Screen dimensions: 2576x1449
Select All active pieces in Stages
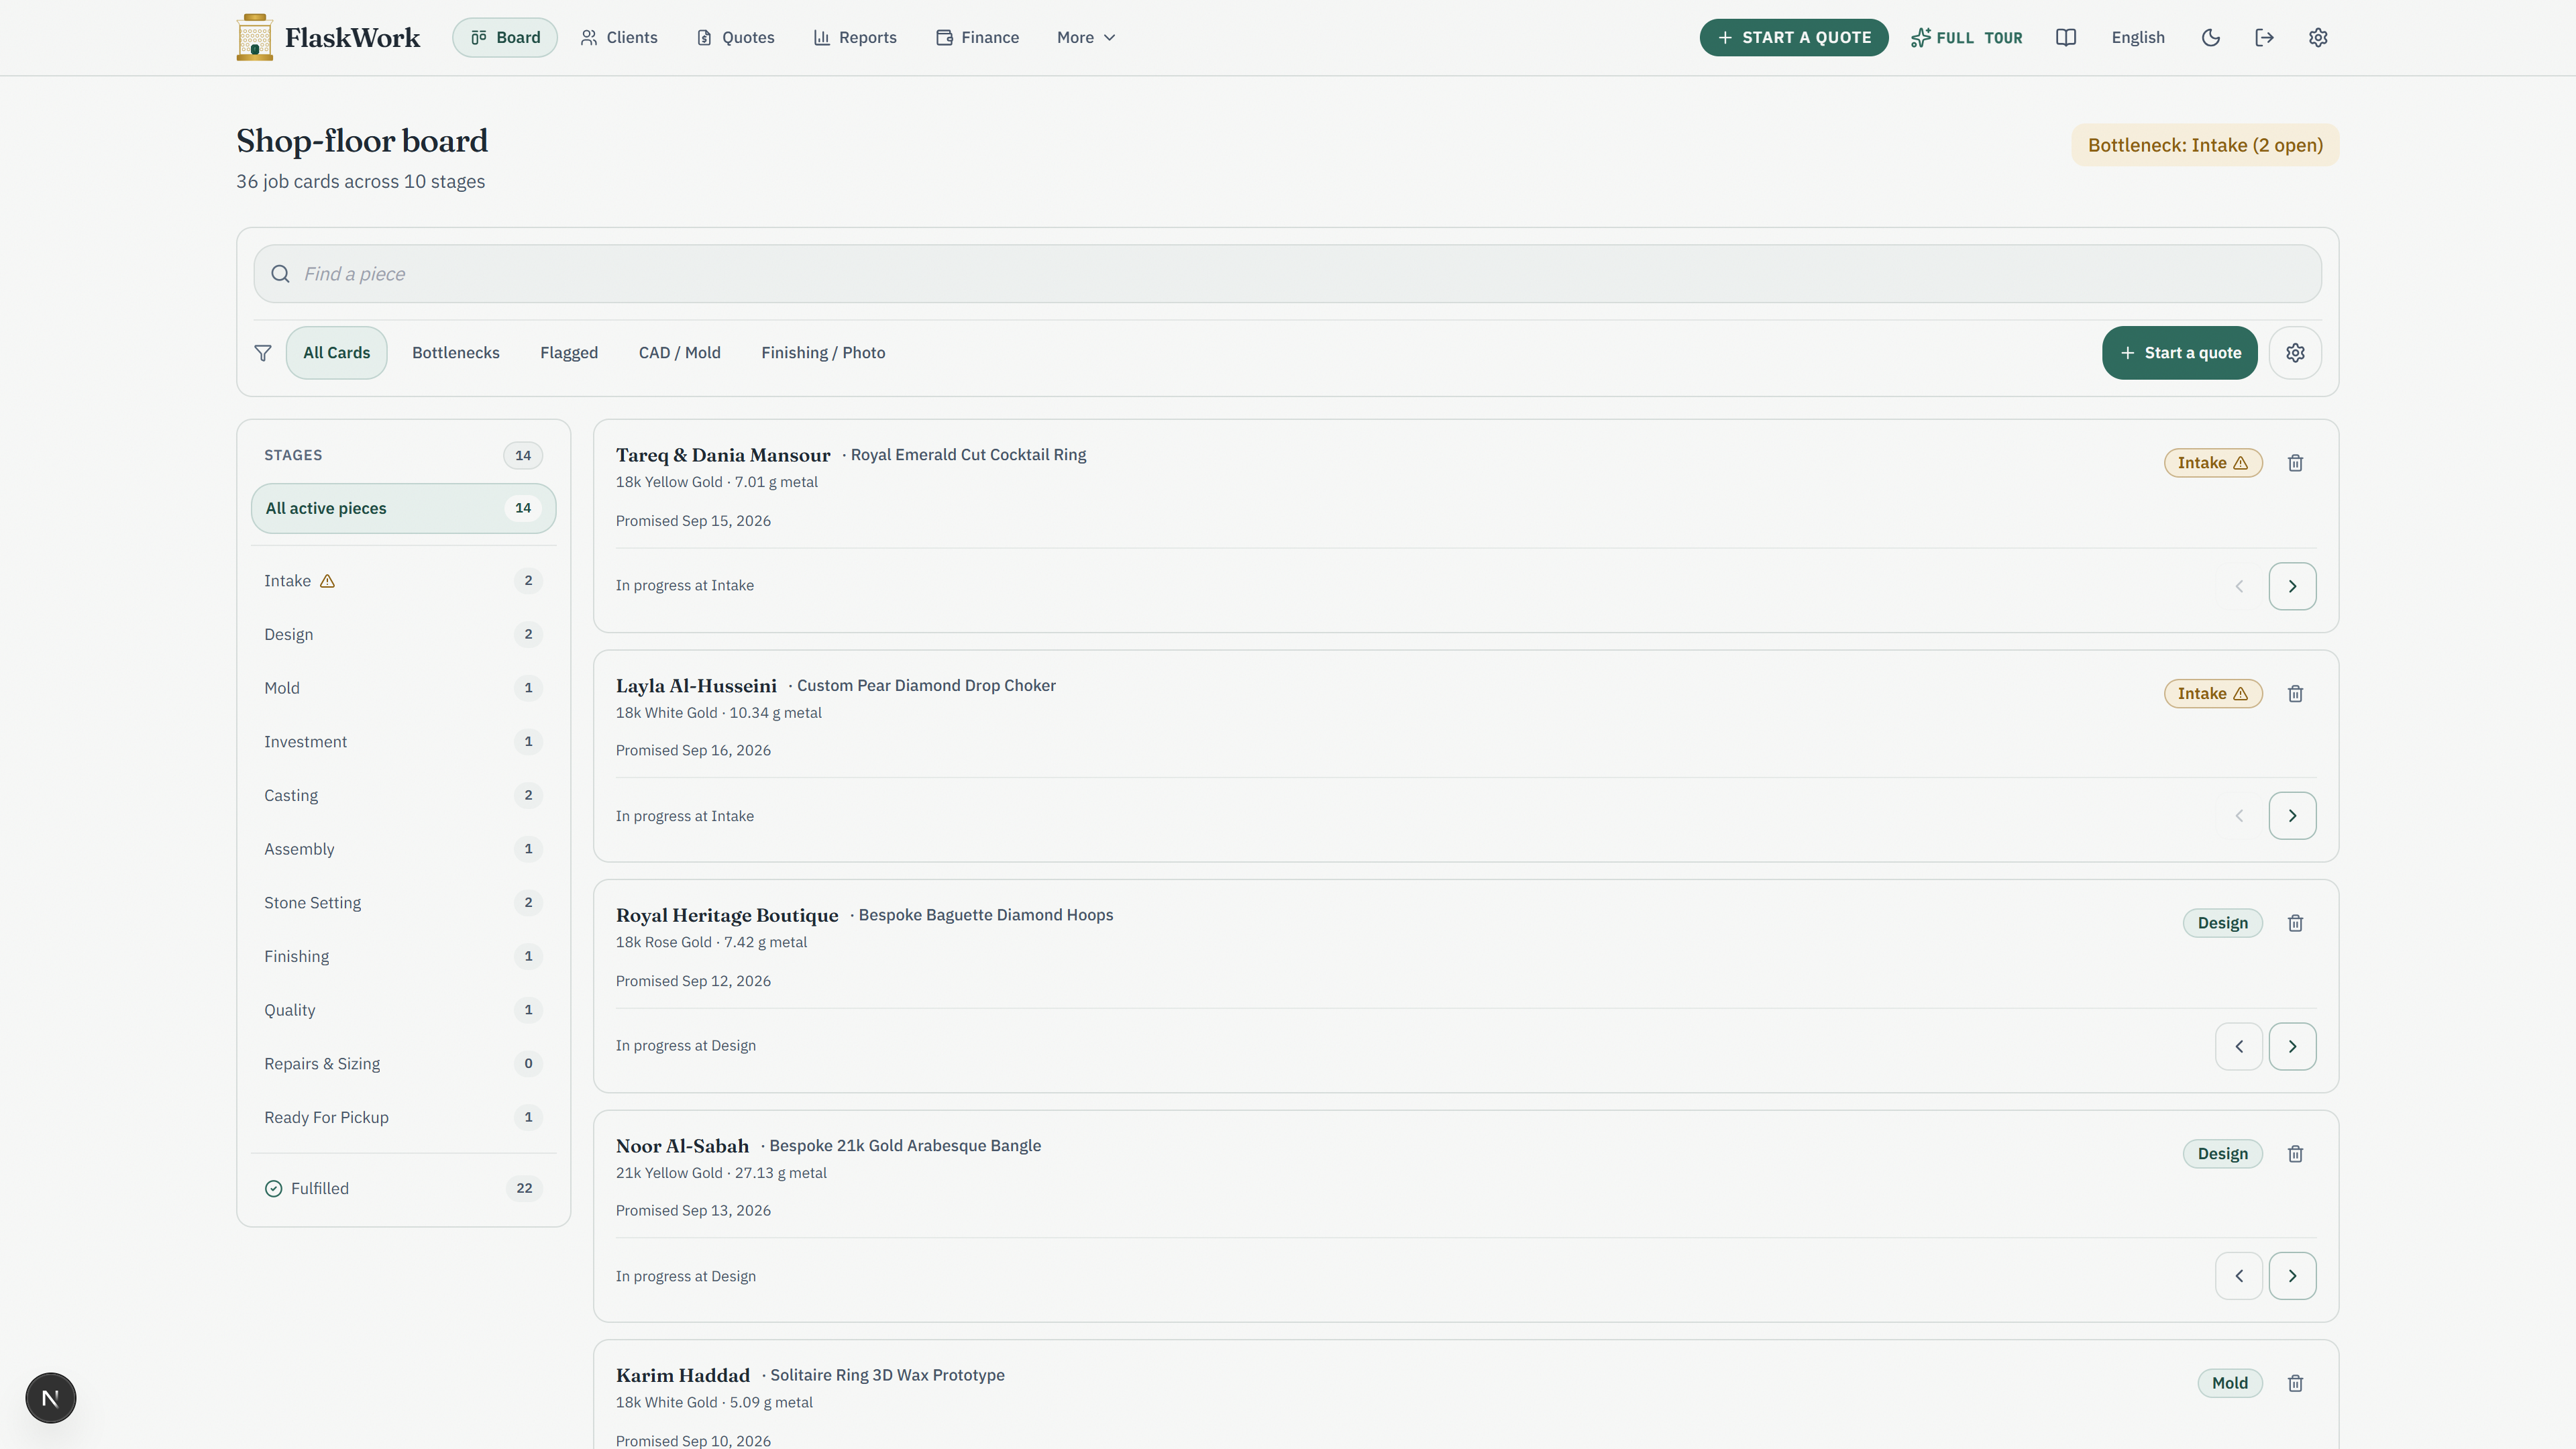(x=403, y=508)
